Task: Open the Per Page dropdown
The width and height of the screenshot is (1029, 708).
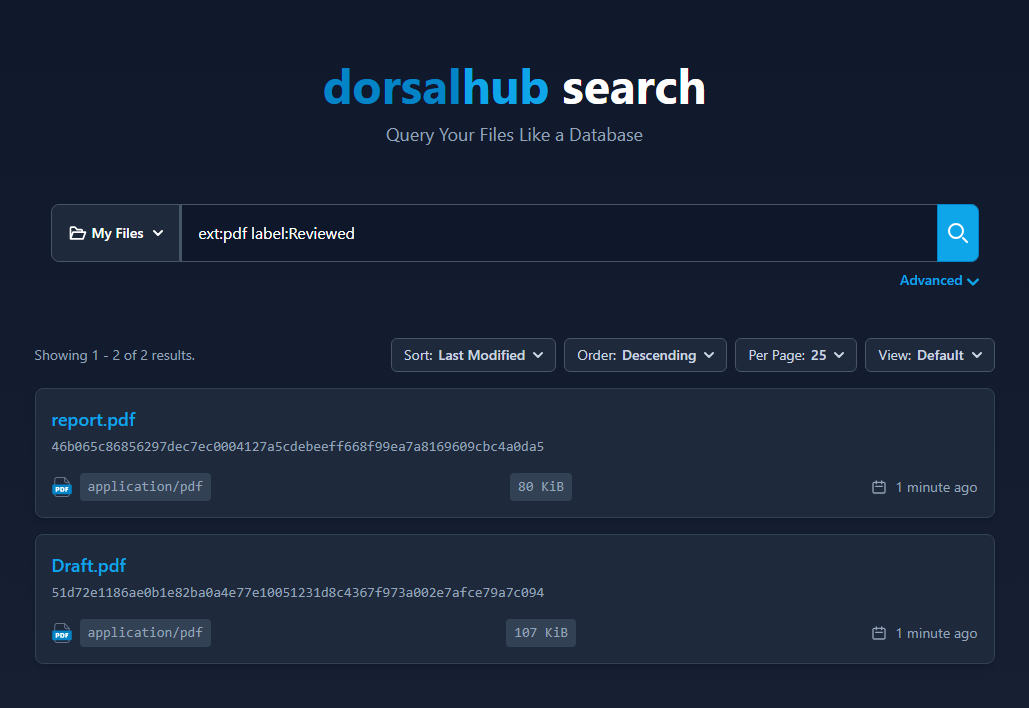Action: [x=795, y=355]
